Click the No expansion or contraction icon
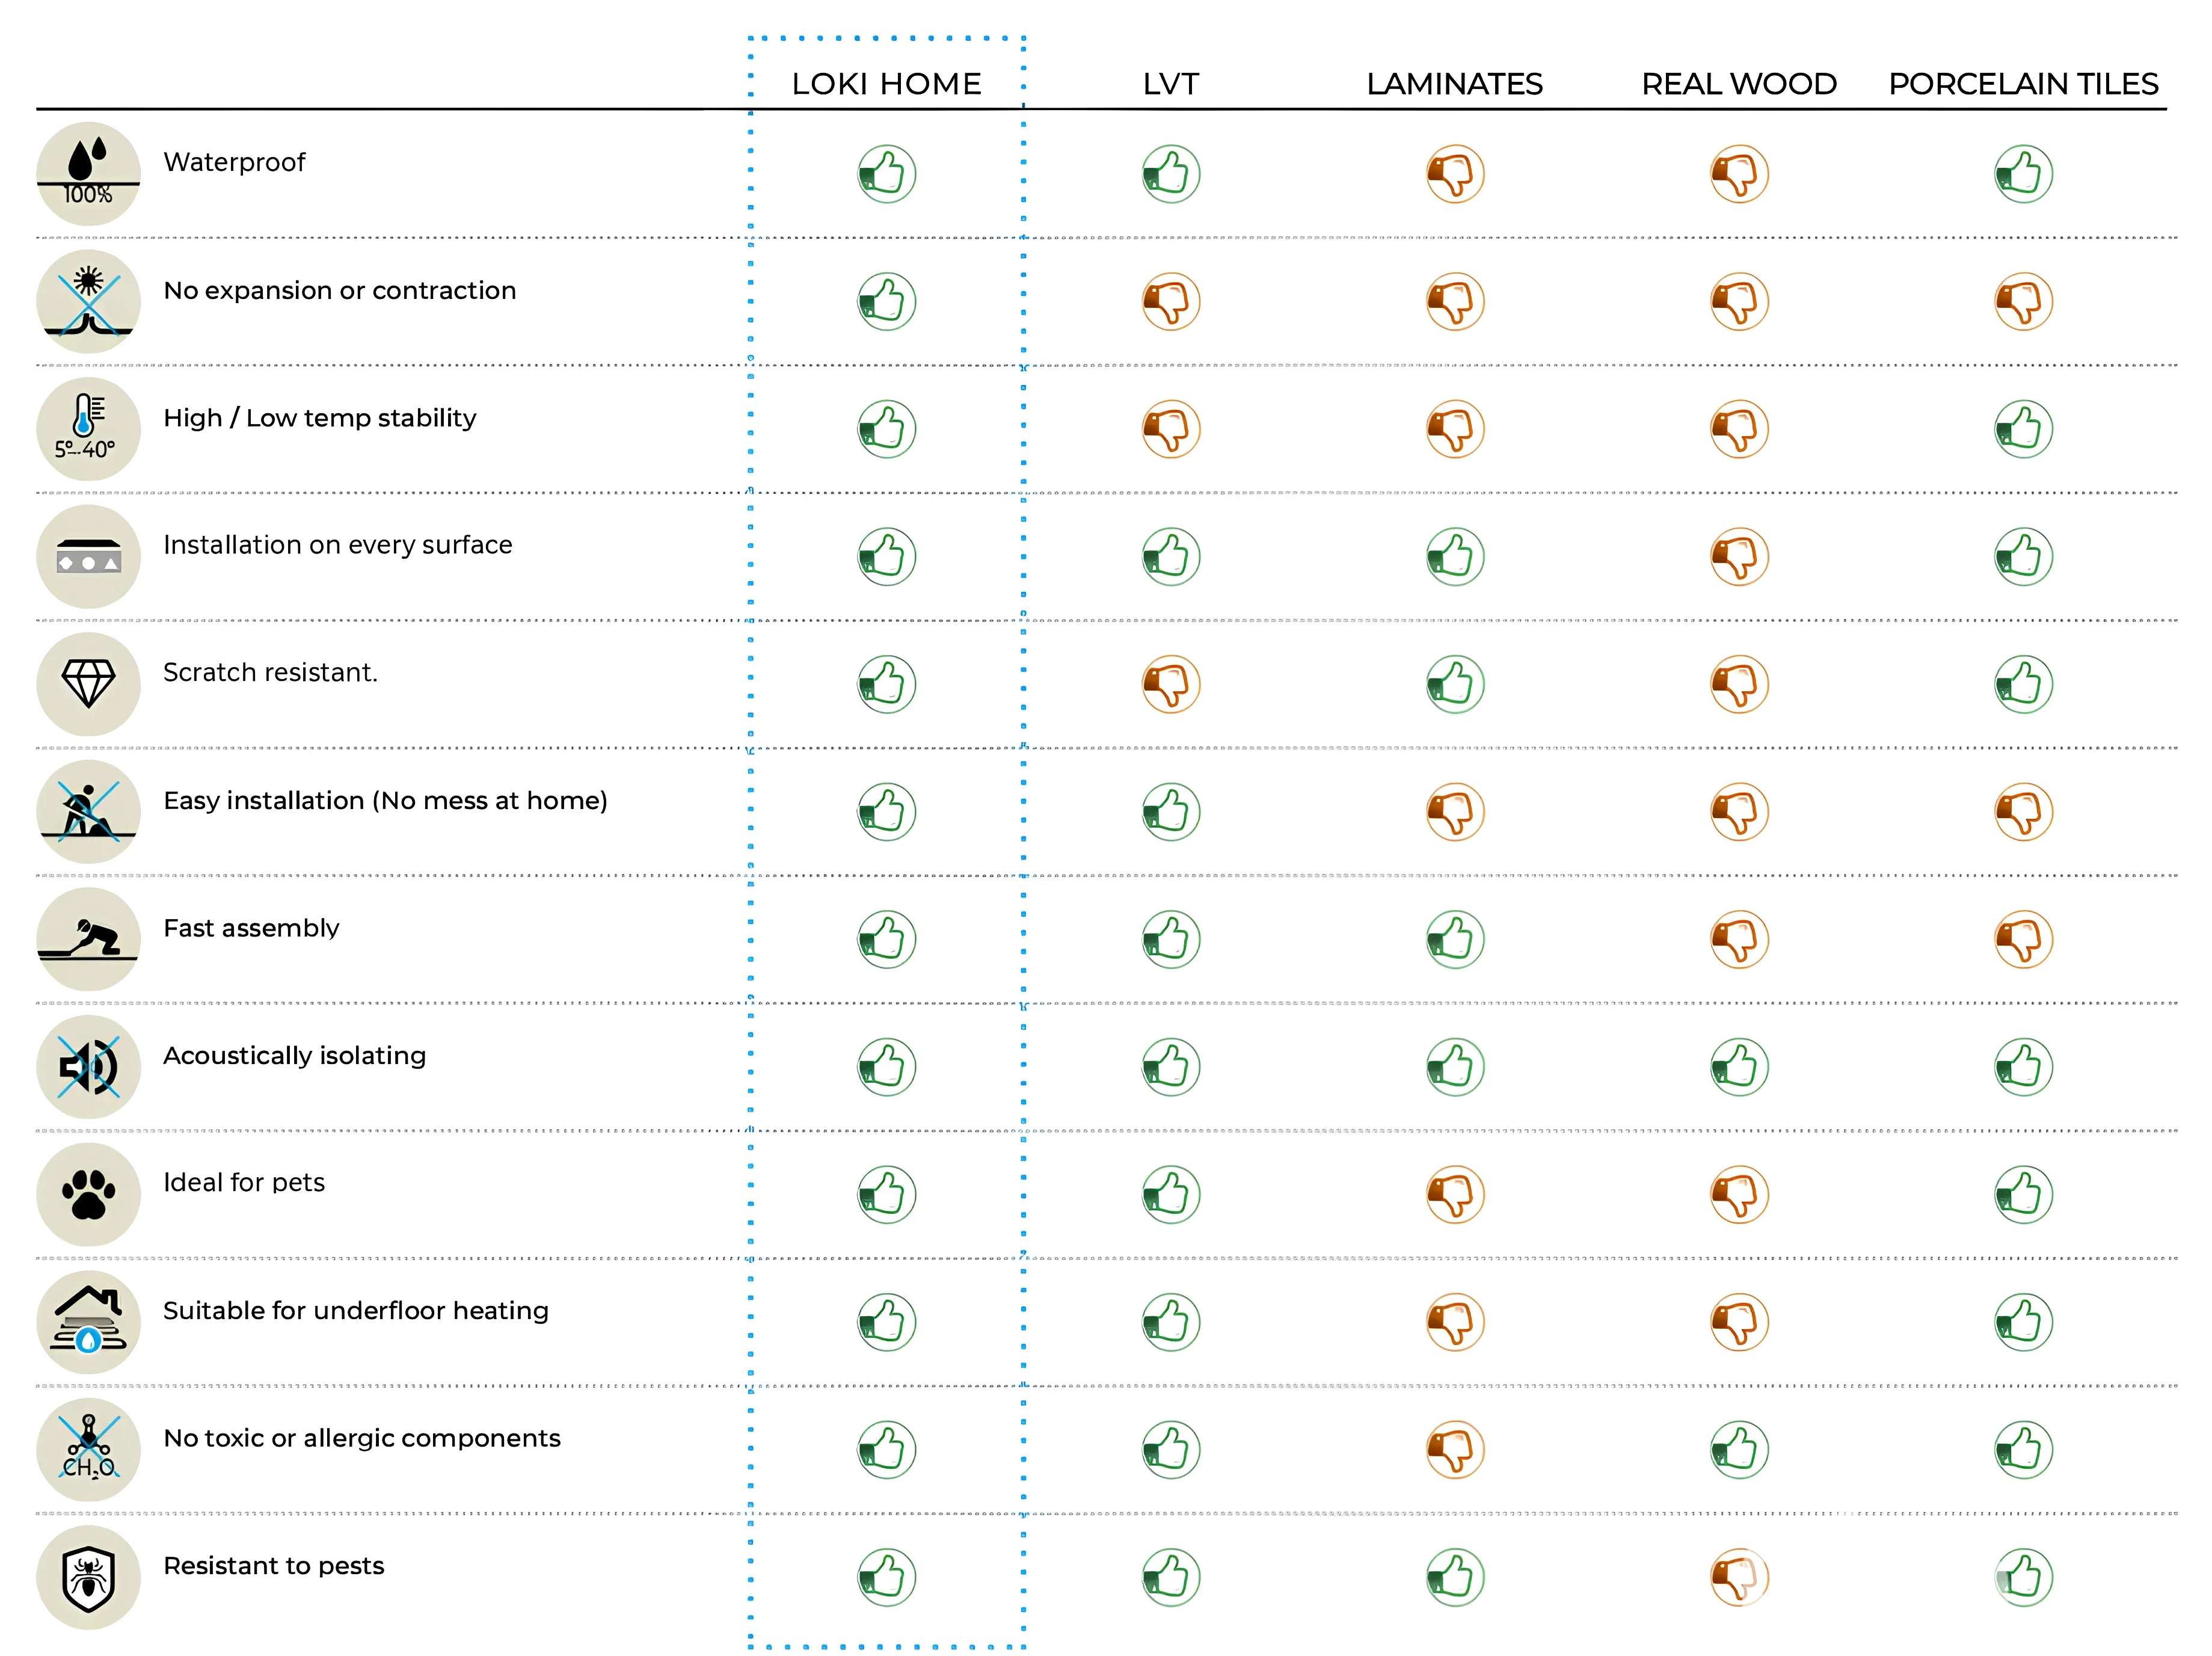 [x=88, y=301]
